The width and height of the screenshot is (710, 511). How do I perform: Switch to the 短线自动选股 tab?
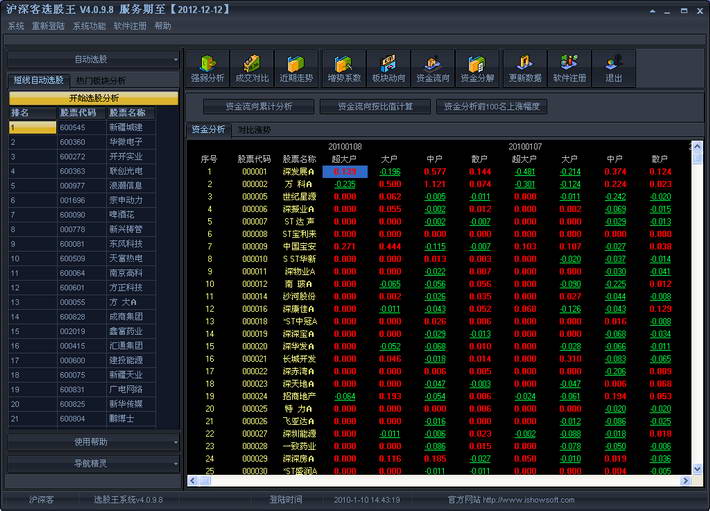(39, 81)
